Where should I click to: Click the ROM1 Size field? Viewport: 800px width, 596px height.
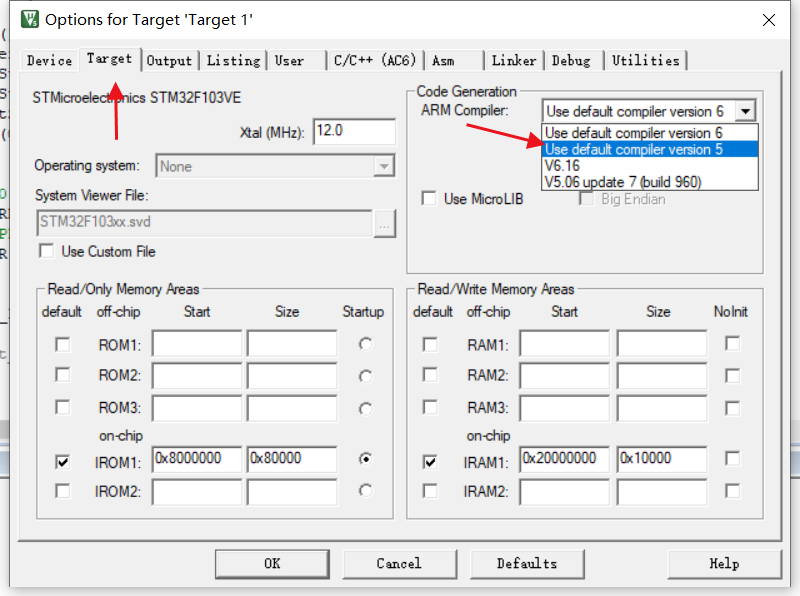tap(292, 343)
